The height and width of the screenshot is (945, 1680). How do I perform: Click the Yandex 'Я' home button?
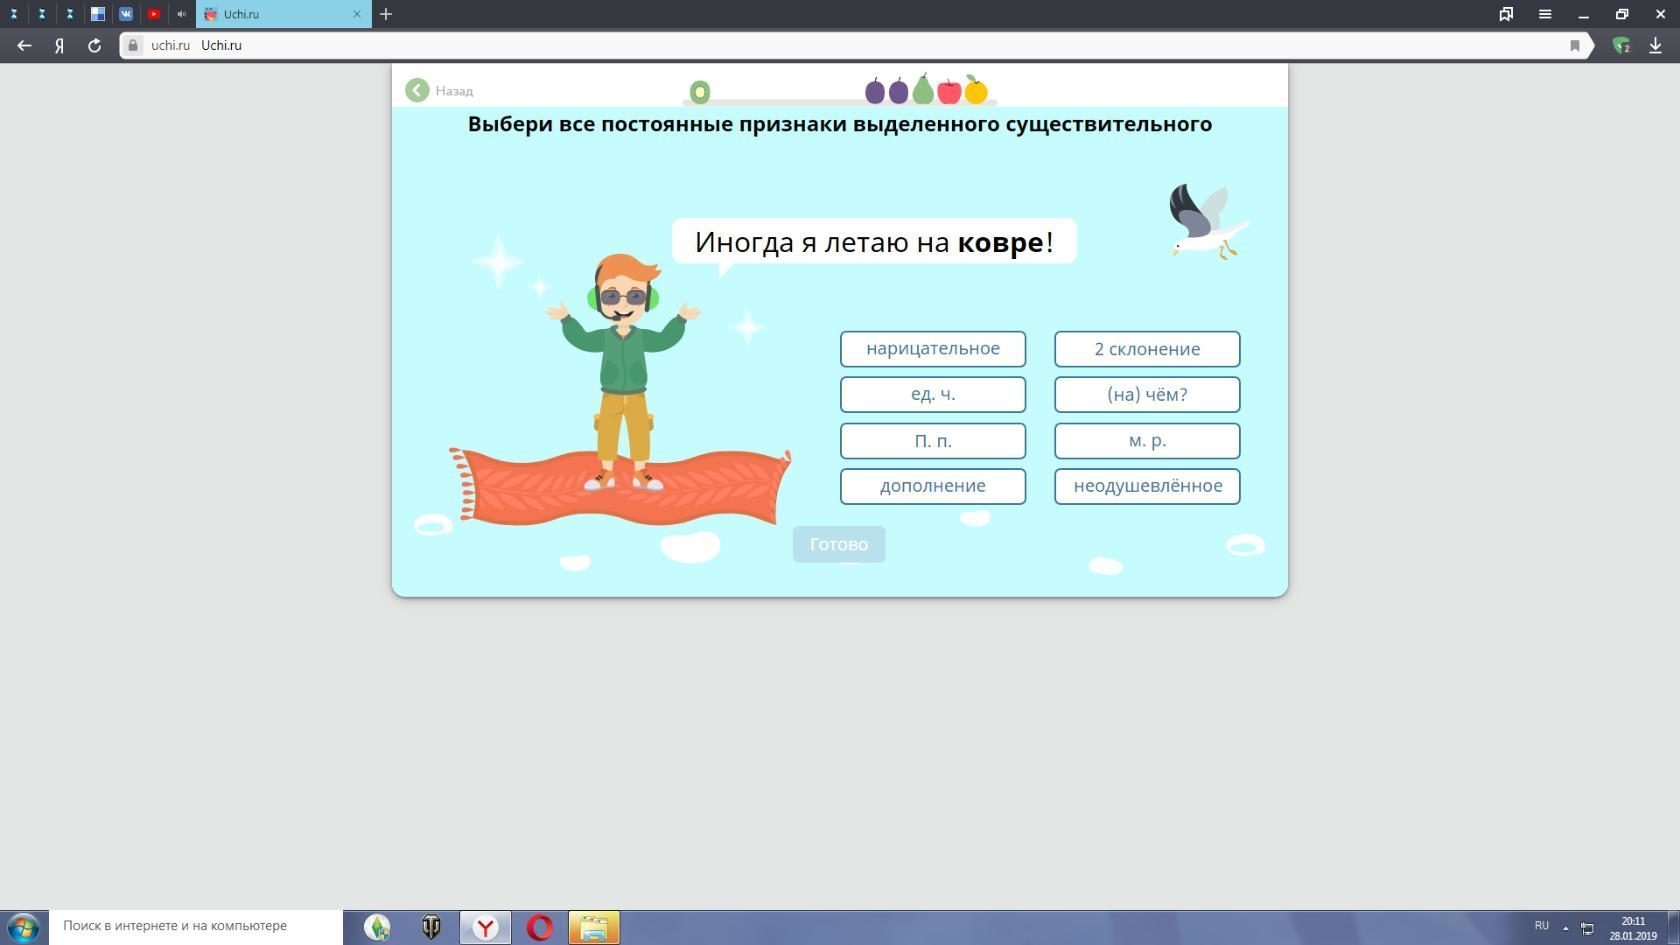[x=60, y=46]
